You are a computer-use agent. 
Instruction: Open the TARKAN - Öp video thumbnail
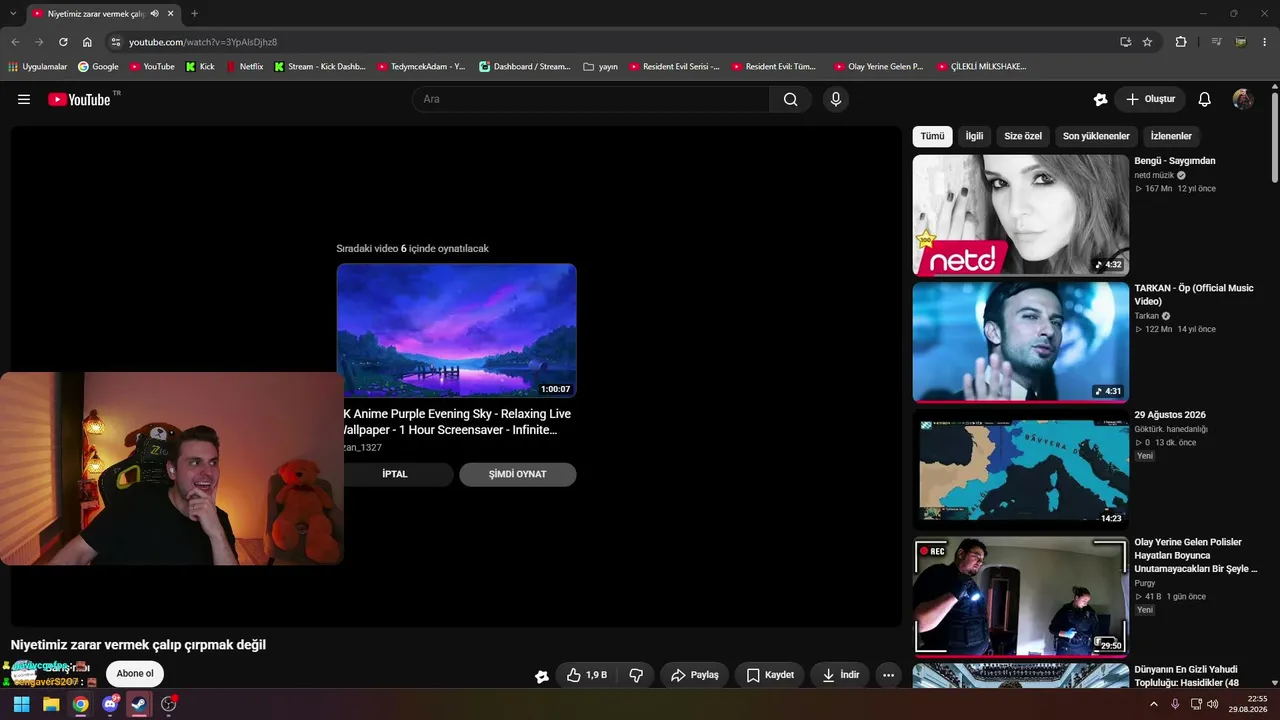pos(1021,342)
